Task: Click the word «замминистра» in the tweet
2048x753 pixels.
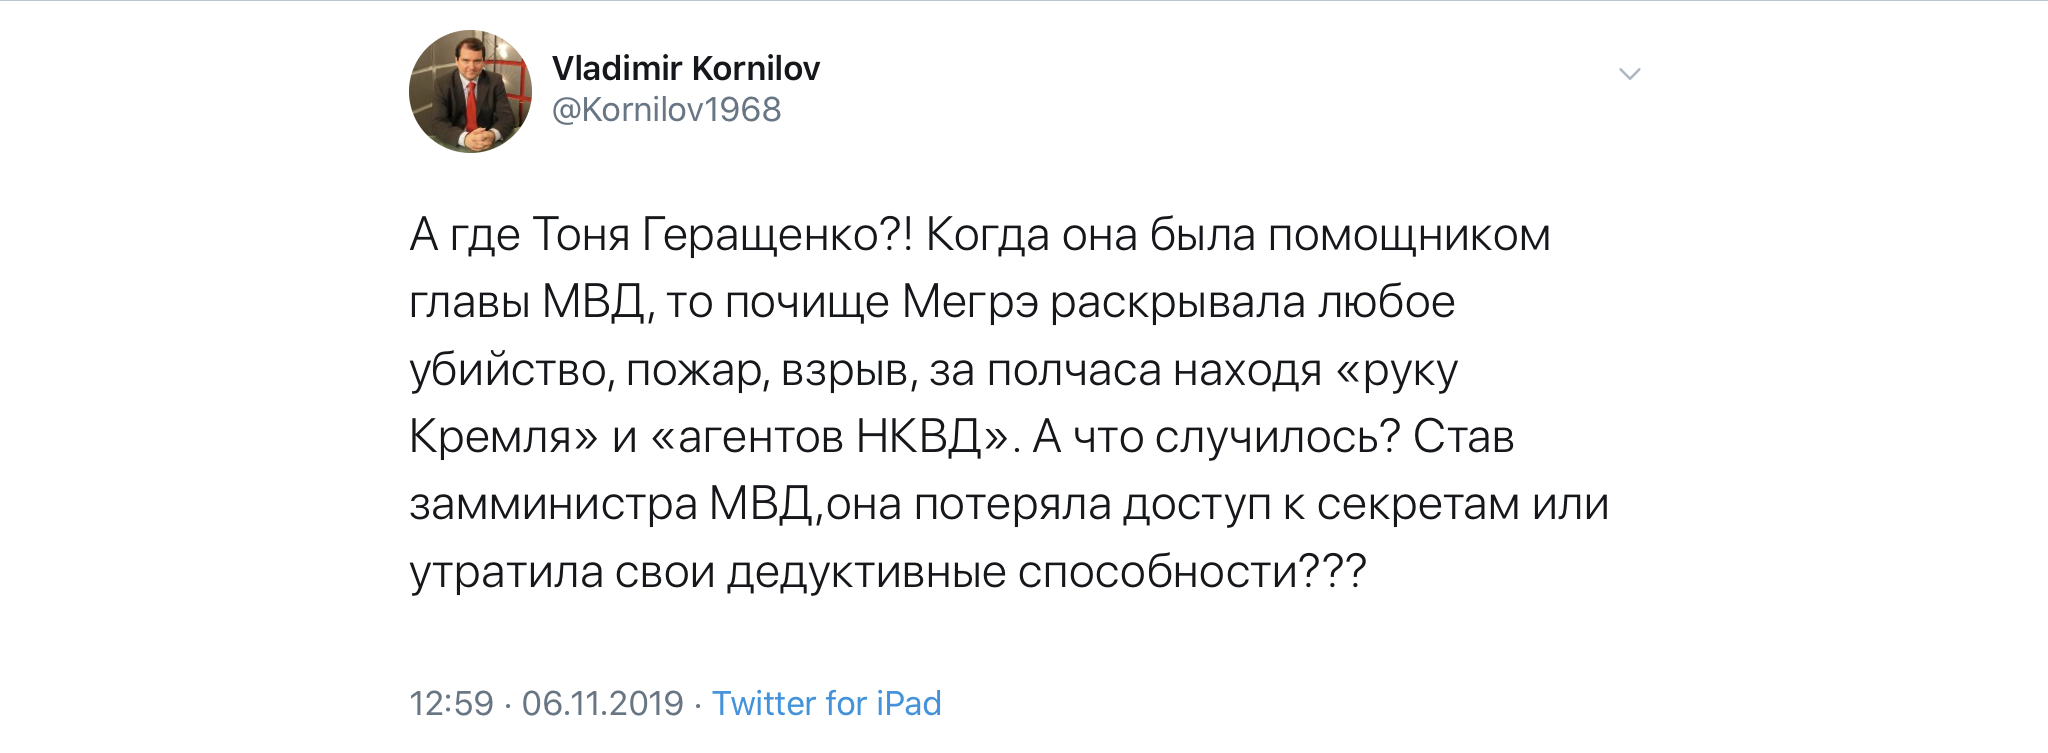Action: coord(553,505)
